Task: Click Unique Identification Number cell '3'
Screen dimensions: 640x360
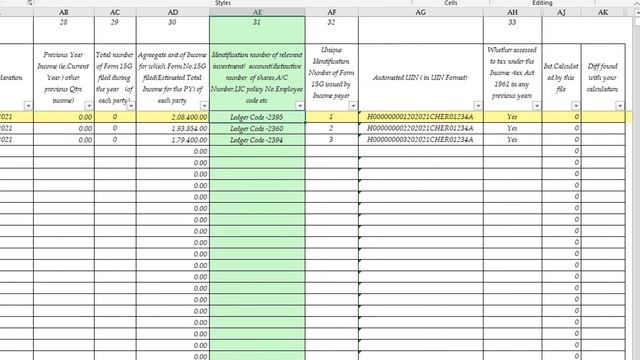Action: (331, 140)
